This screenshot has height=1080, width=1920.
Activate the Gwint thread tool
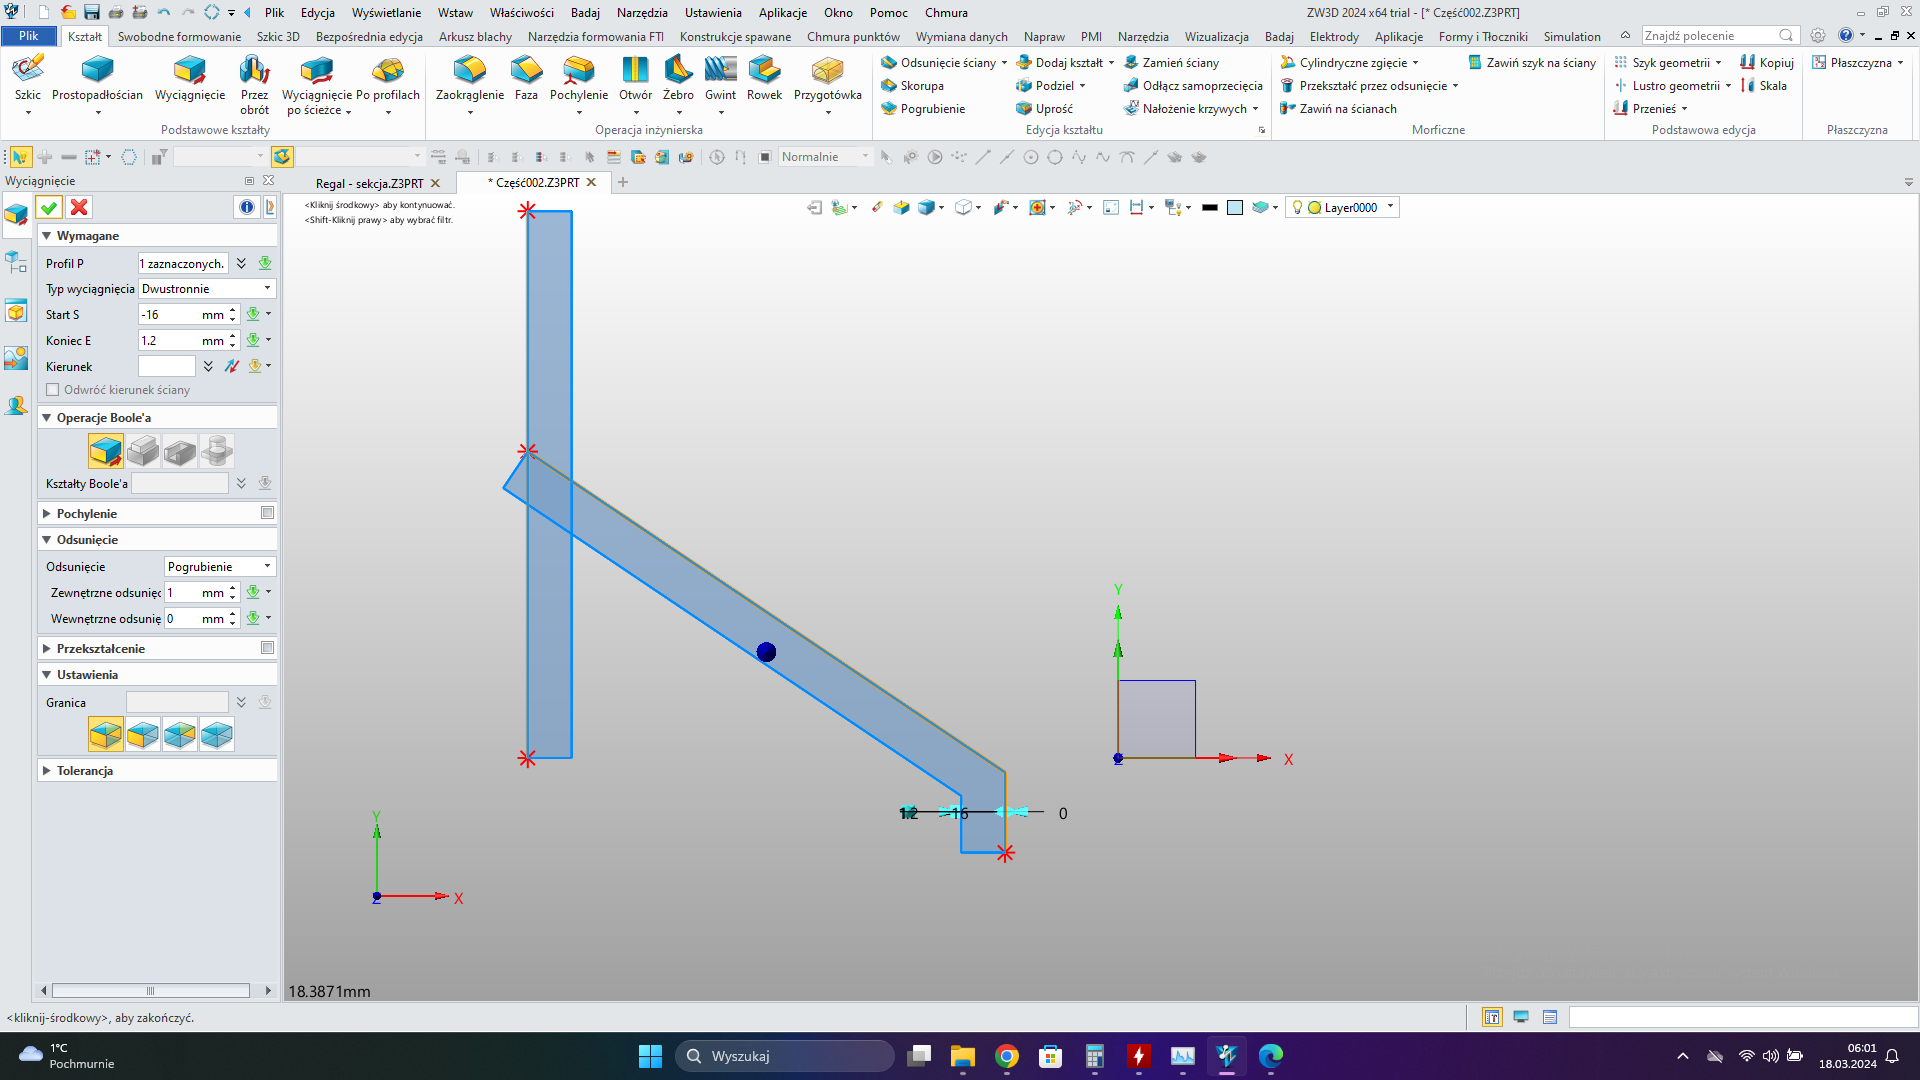click(x=720, y=78)
